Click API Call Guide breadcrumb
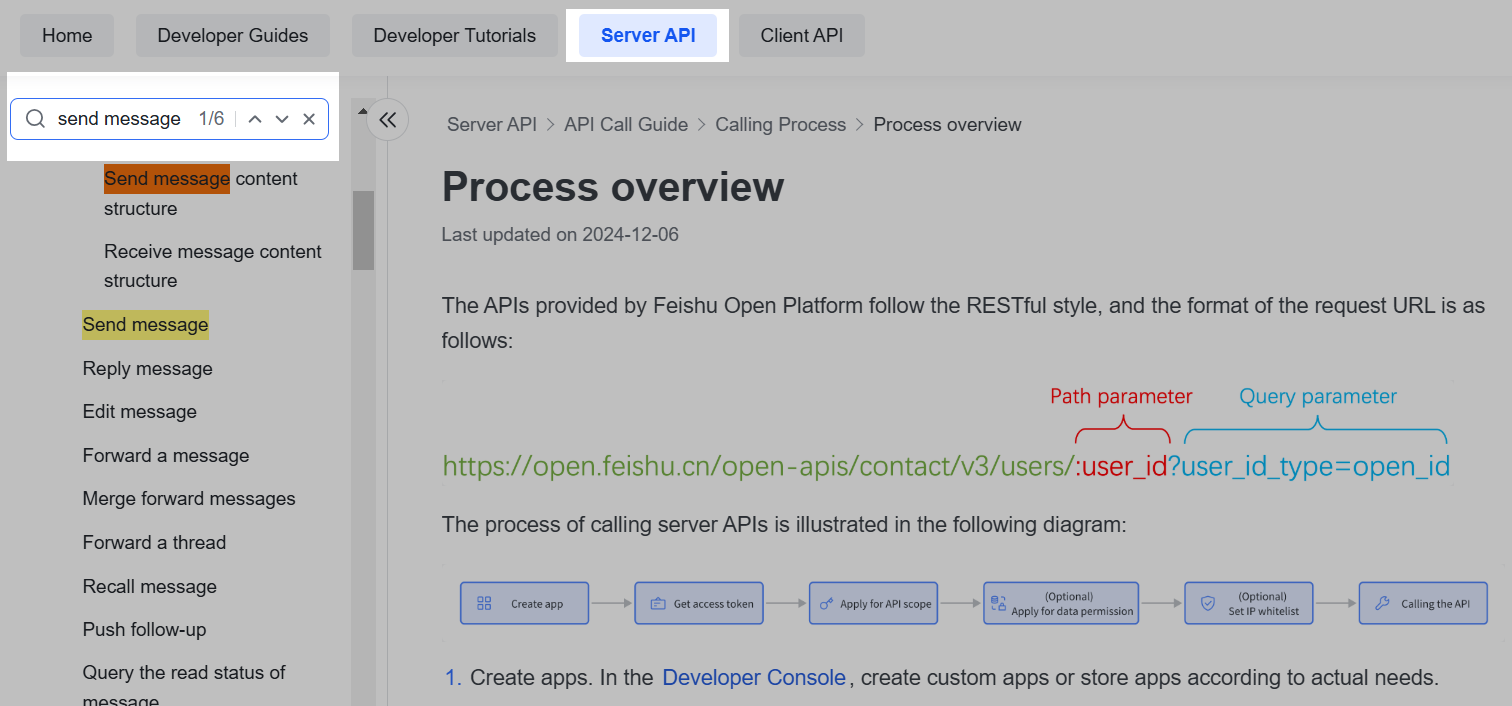The height and width of the screenshot is (706, 1512). pos(626,125)
